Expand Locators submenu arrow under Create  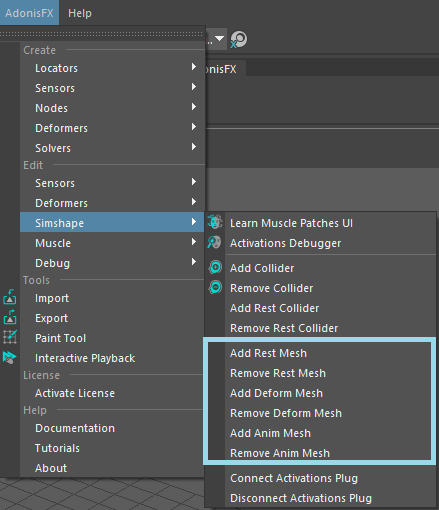click(194, 67)
